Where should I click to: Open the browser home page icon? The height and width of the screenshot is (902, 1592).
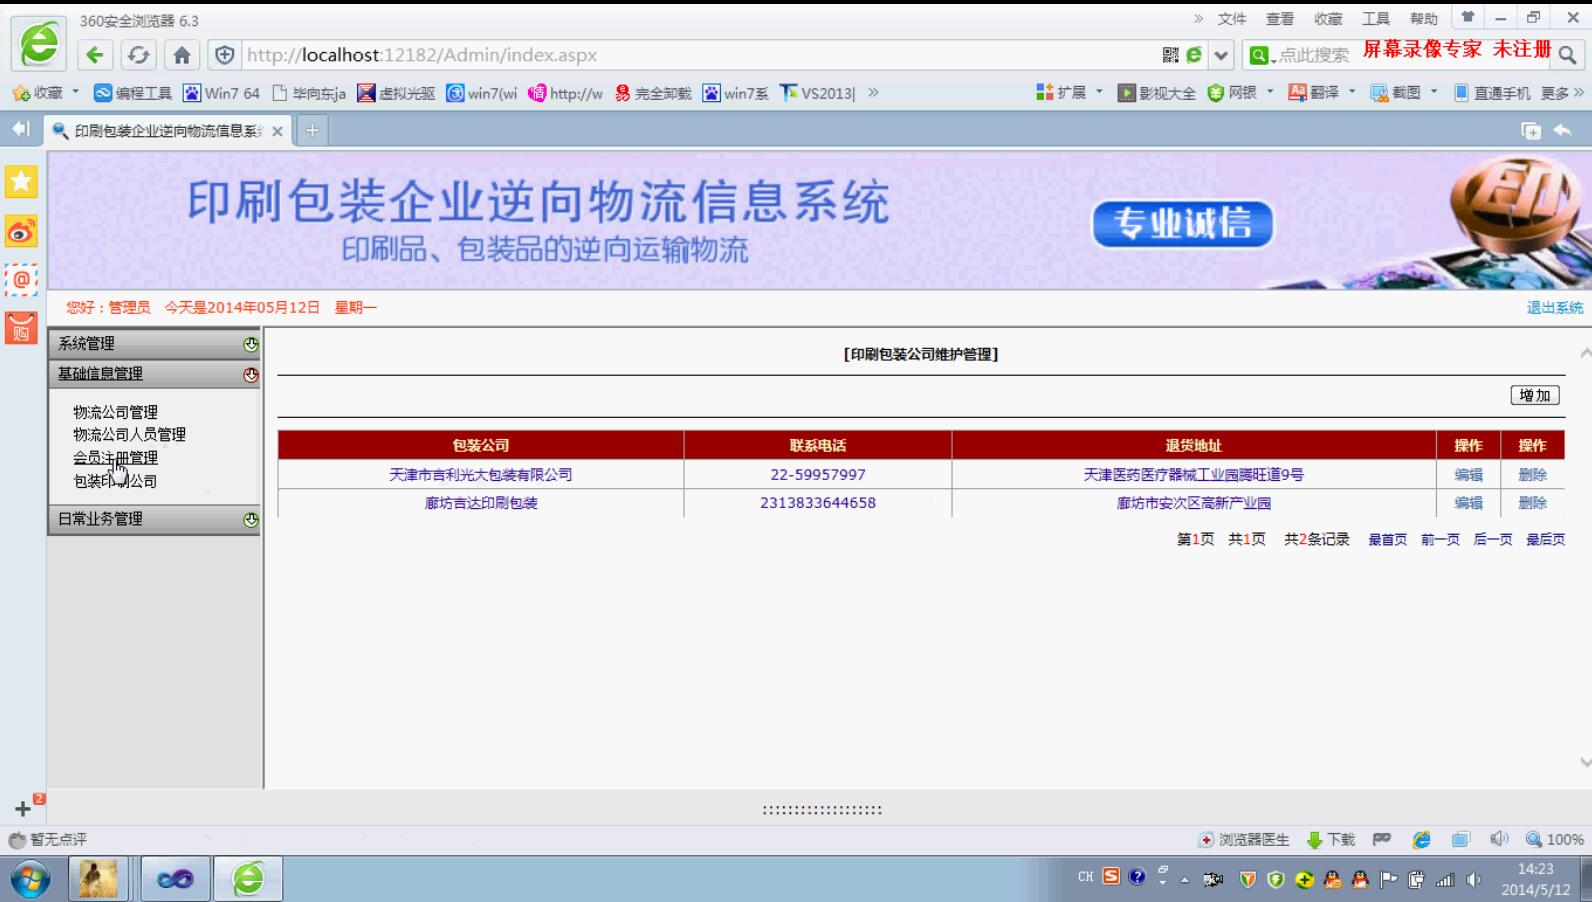(182, 55)
